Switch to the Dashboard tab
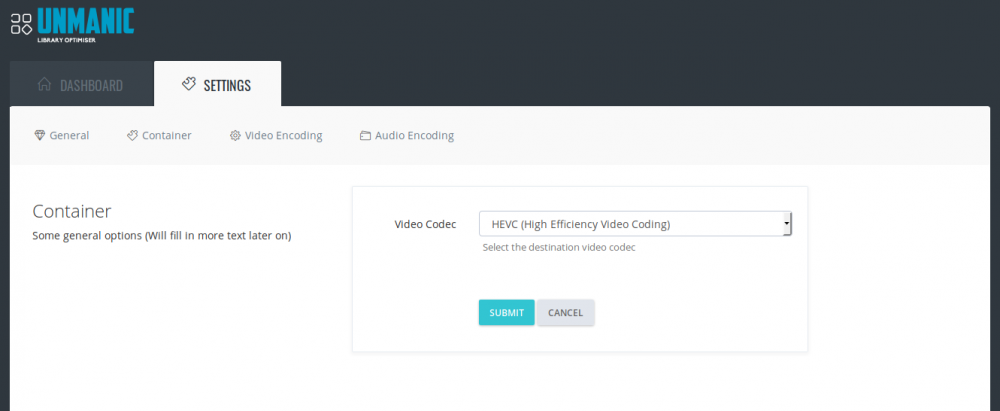This screenshot has width=1000, height=411. pos(82,84)
